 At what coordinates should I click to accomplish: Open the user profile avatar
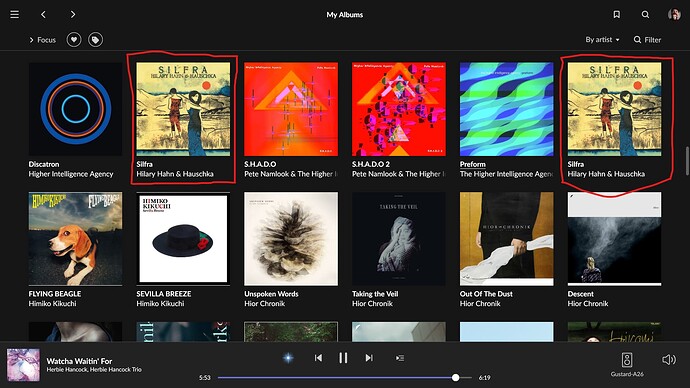click(x=674, y=15)
